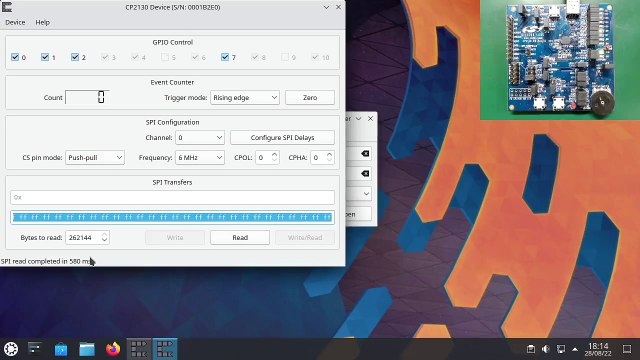Toggle GPIO 1 checkbox
Screen dimensions: 640x360
[x=45, y=57]
